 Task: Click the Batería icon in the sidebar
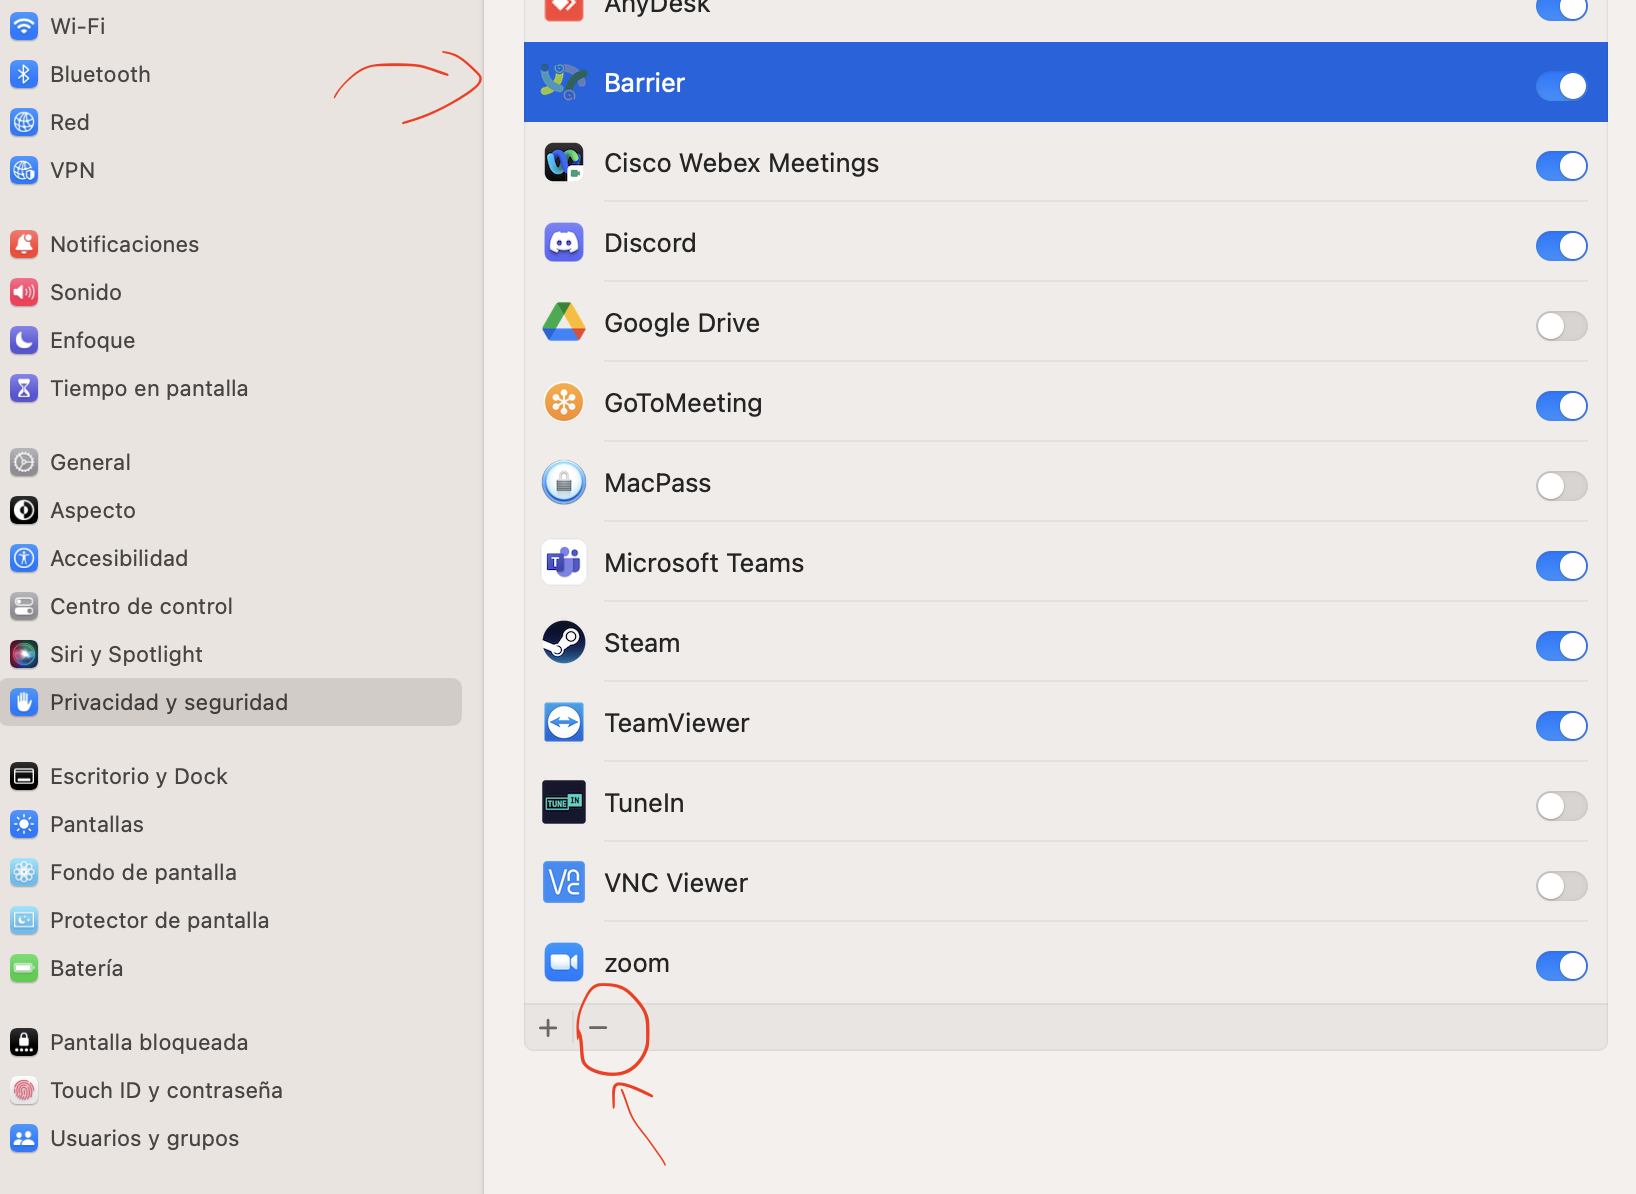[24, 968]
